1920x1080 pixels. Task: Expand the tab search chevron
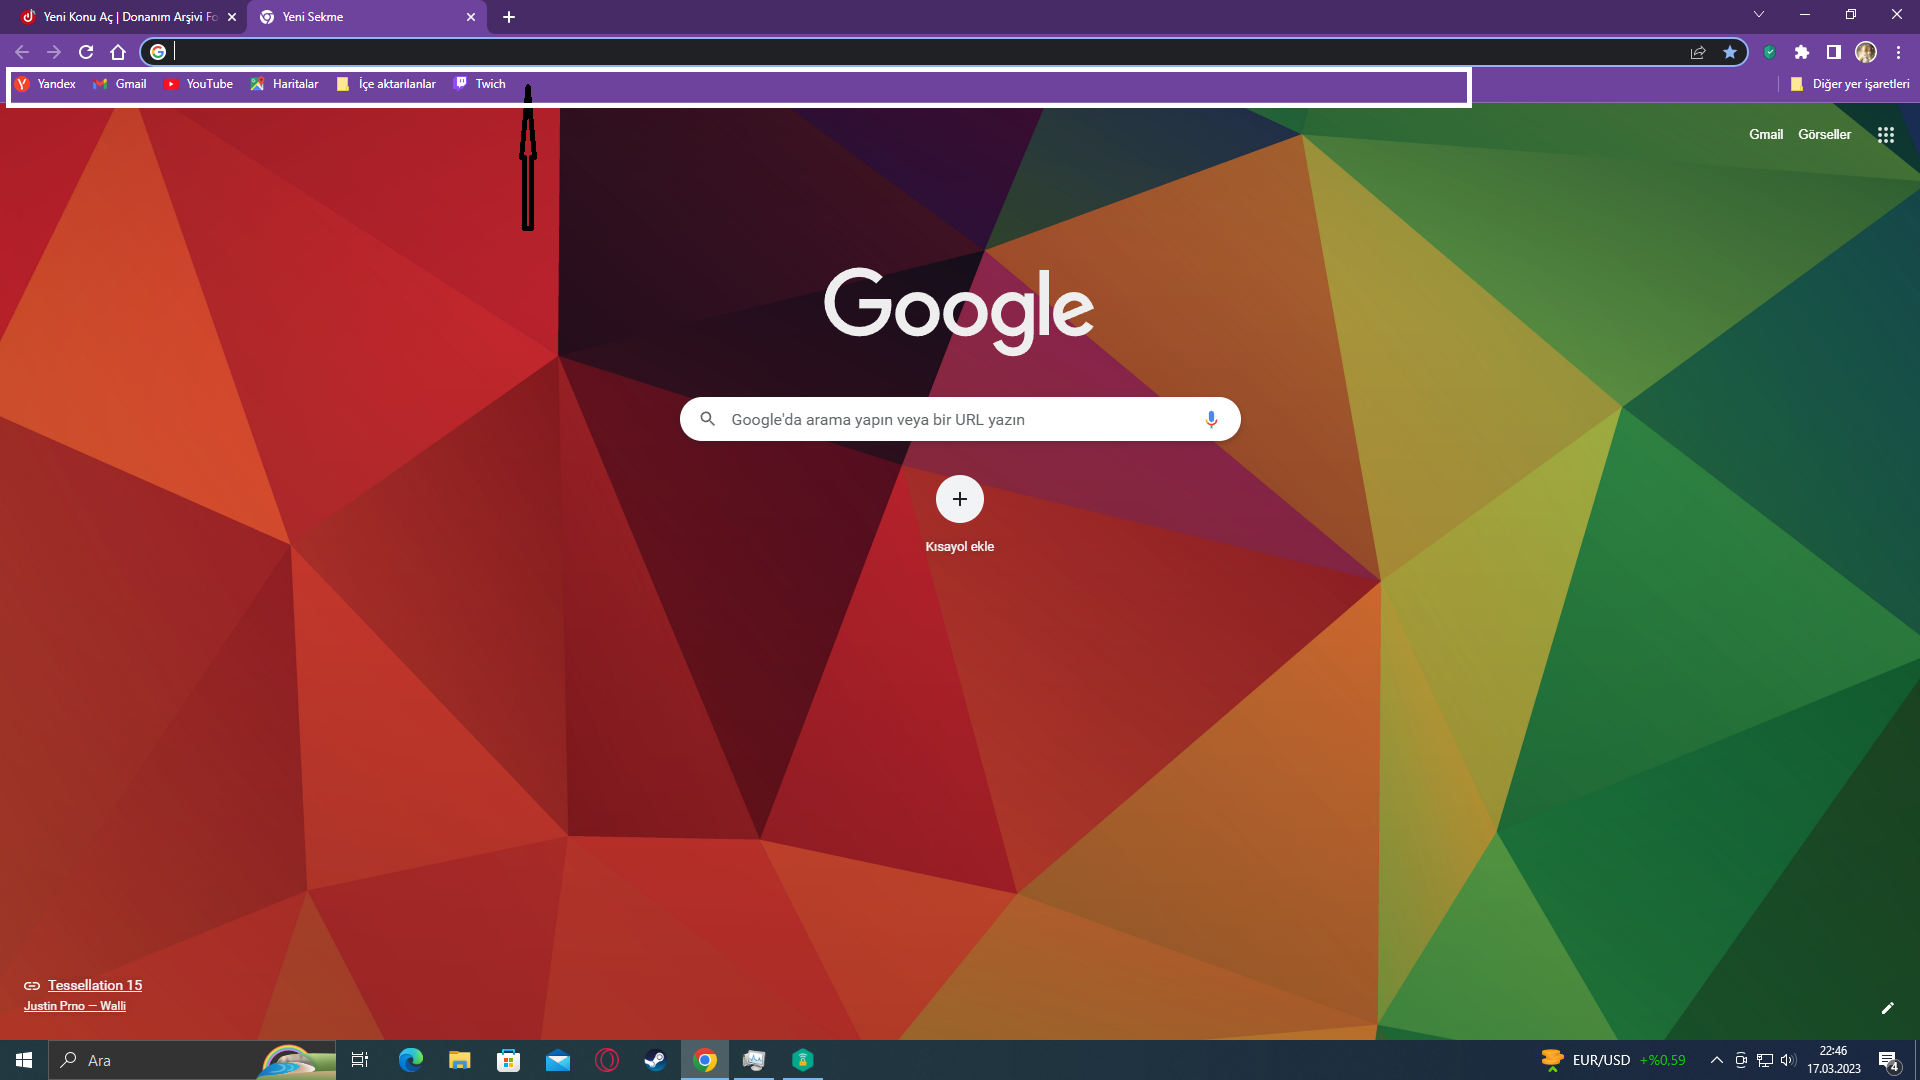pos(1759,15)
